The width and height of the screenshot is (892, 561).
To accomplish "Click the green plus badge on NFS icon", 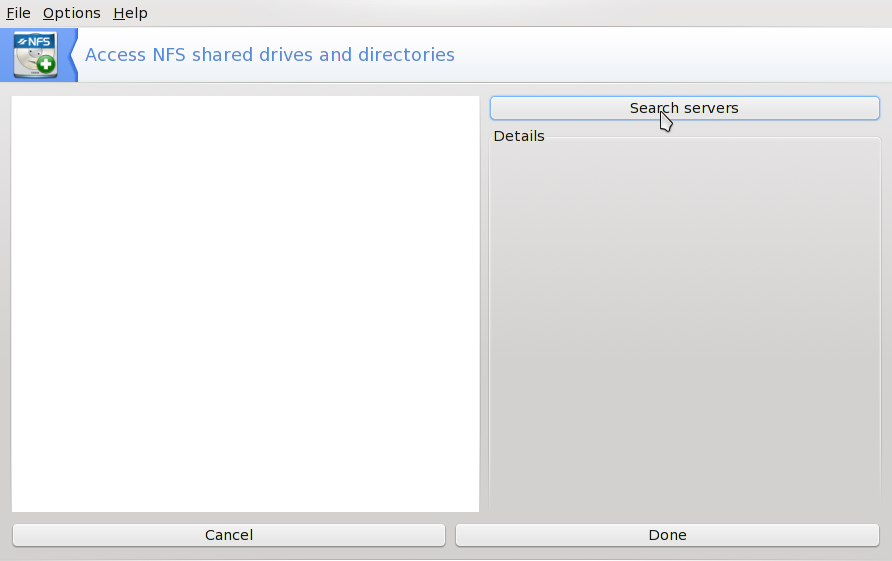I will tap(46, 65).
